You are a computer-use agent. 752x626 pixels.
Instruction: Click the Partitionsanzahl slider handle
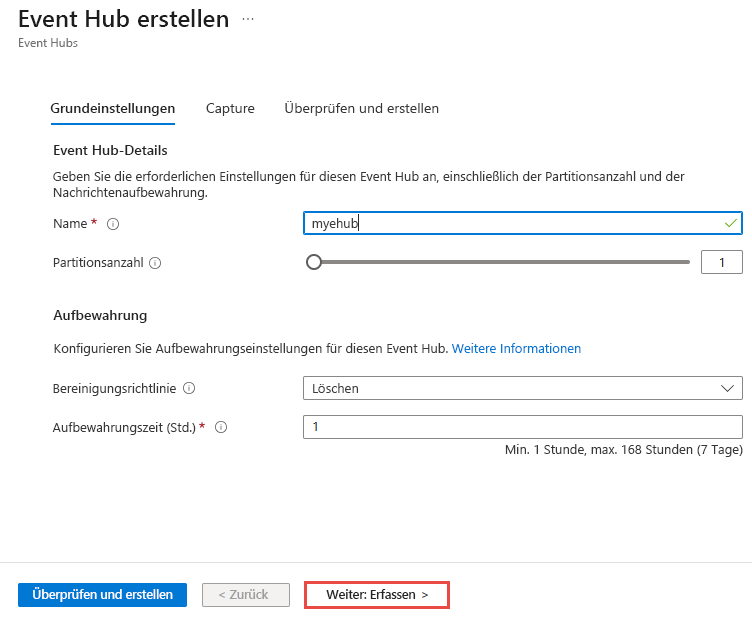point(314,262)
